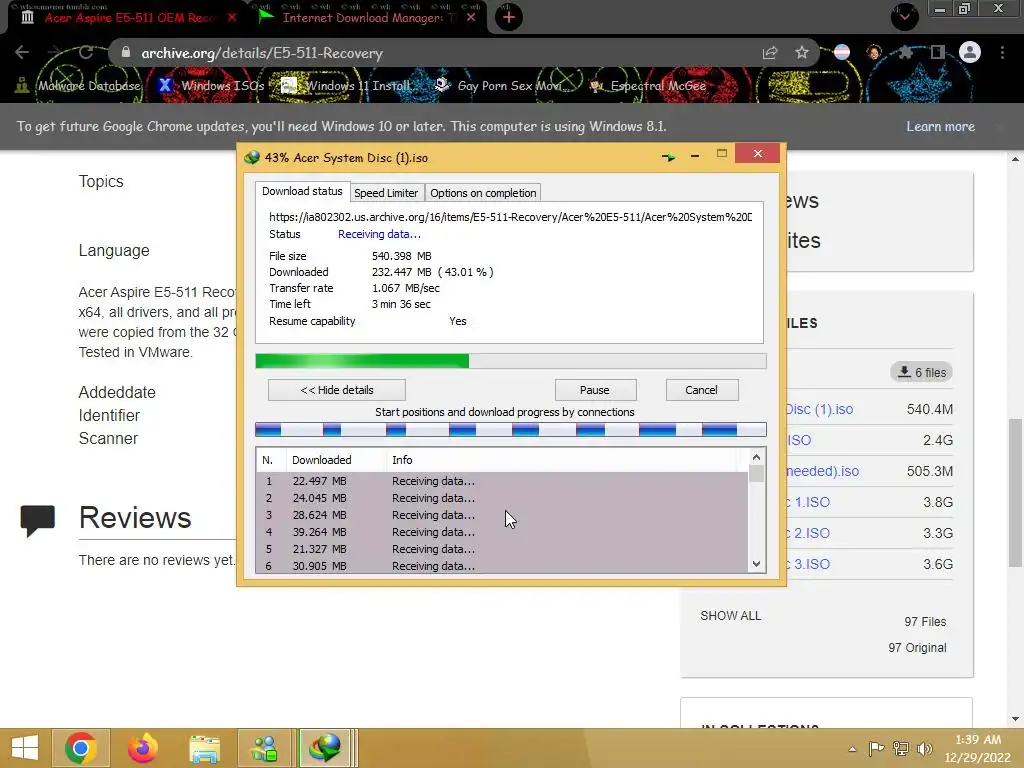Open the Disc (1).iso file link
The height and width of the screenshot is (768, 1024).
[820, 409]
